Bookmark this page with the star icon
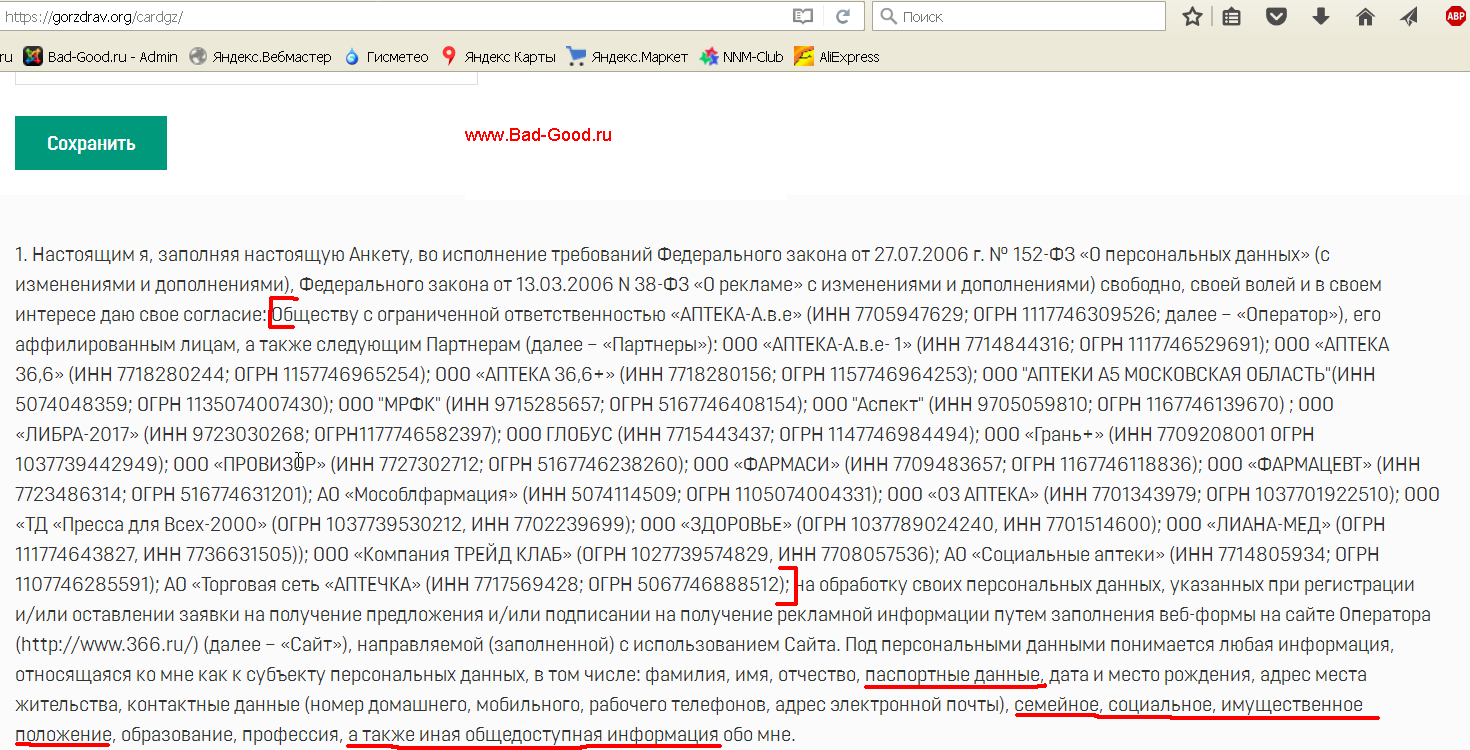The image size is (1470, 750). click(1192, 16)
